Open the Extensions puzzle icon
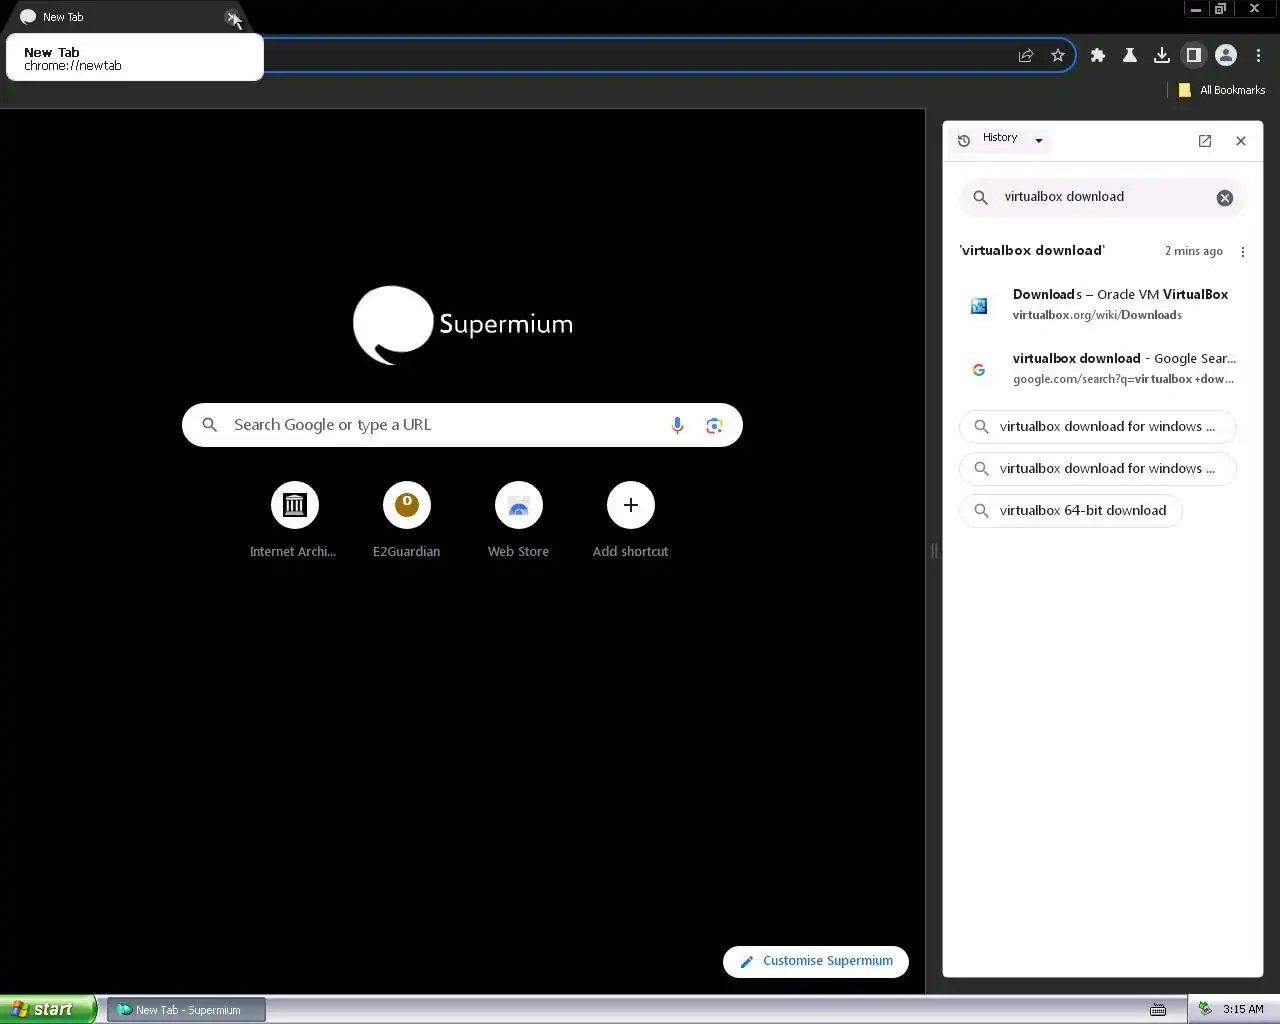This screenshot has height=1024, width=1280. click(x=1098, y=56)
